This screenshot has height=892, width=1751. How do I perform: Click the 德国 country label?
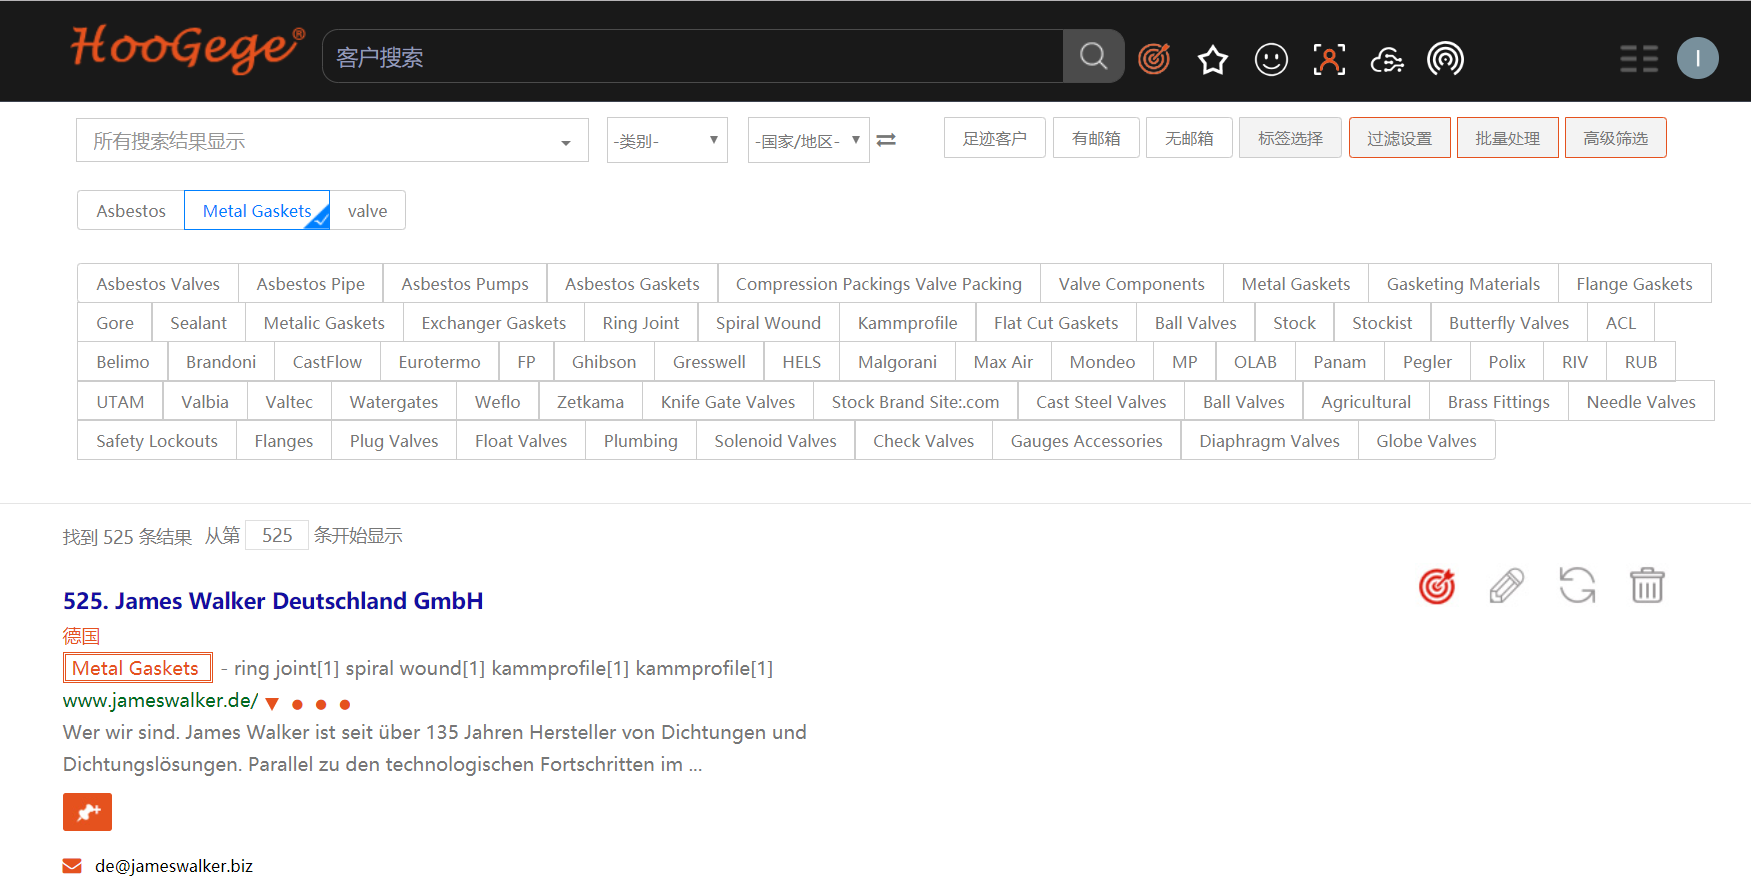81,636
